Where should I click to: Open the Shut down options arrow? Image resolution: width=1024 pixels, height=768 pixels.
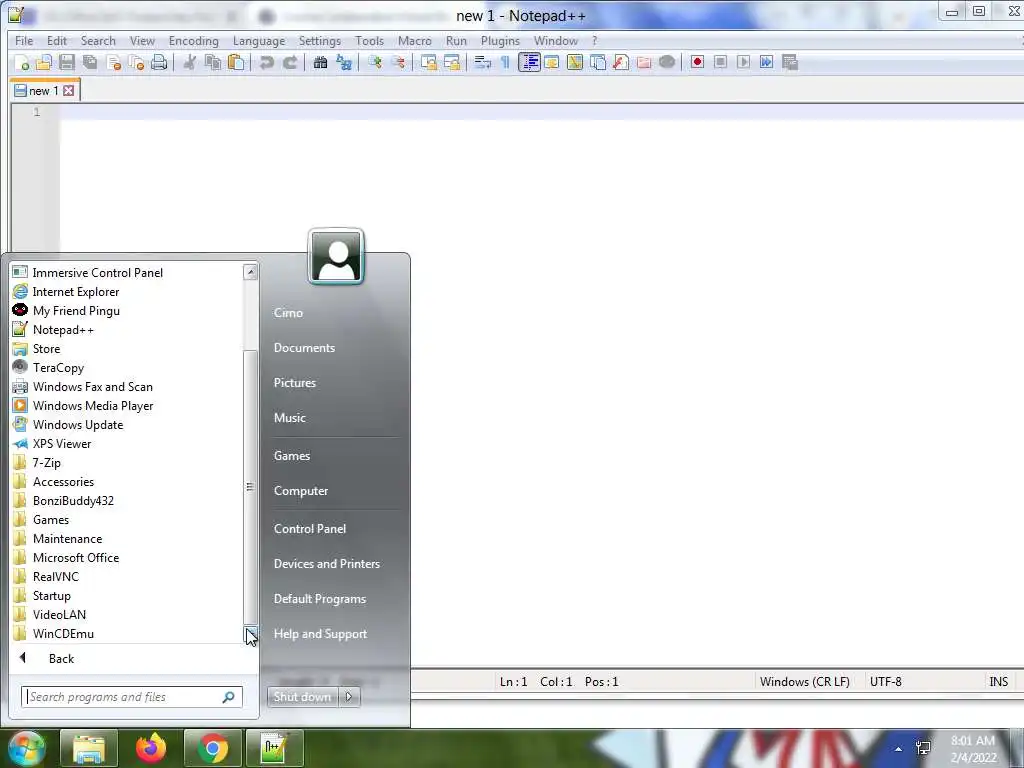click(x=349, y=697)
